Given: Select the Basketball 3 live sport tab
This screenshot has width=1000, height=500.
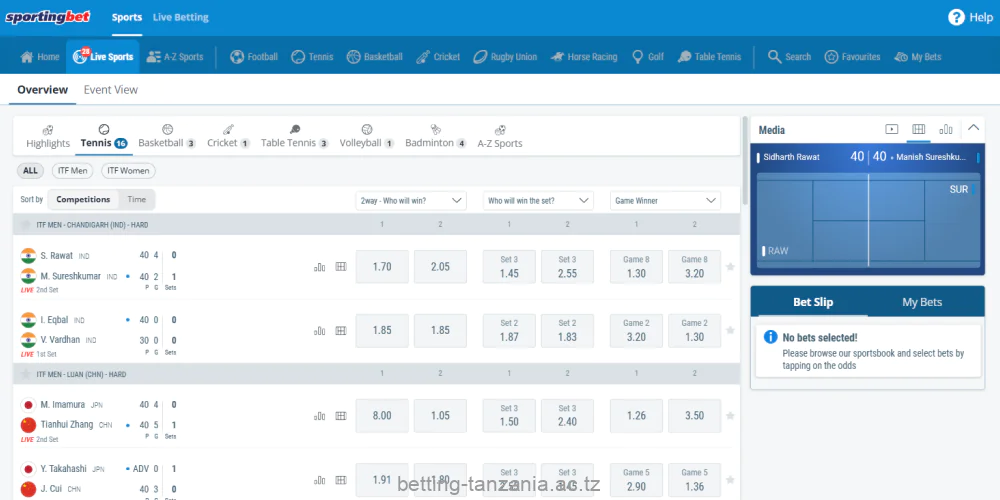Looking at the screenshot, I should coord(167,136).
